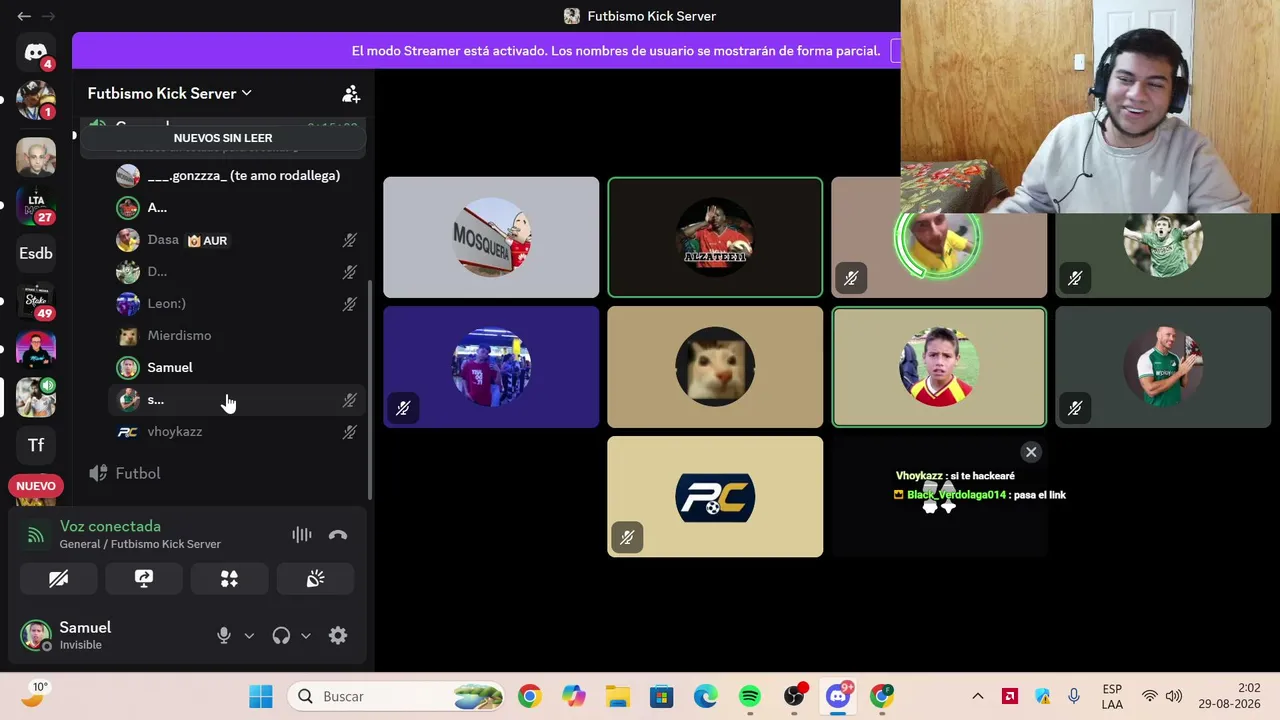Open Discord direct messages home
The width and height of the screenshot is (1280, 720).
(36, 53)
